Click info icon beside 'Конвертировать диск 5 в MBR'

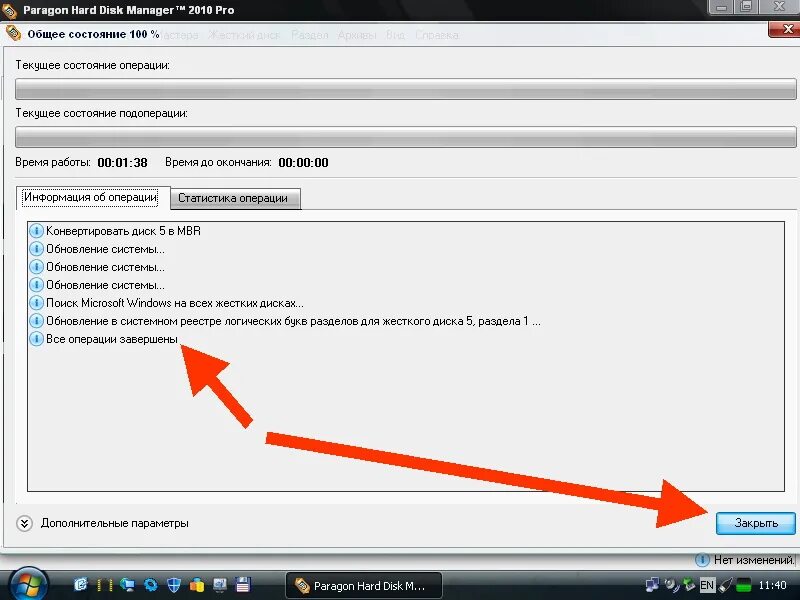pos(36,231)
